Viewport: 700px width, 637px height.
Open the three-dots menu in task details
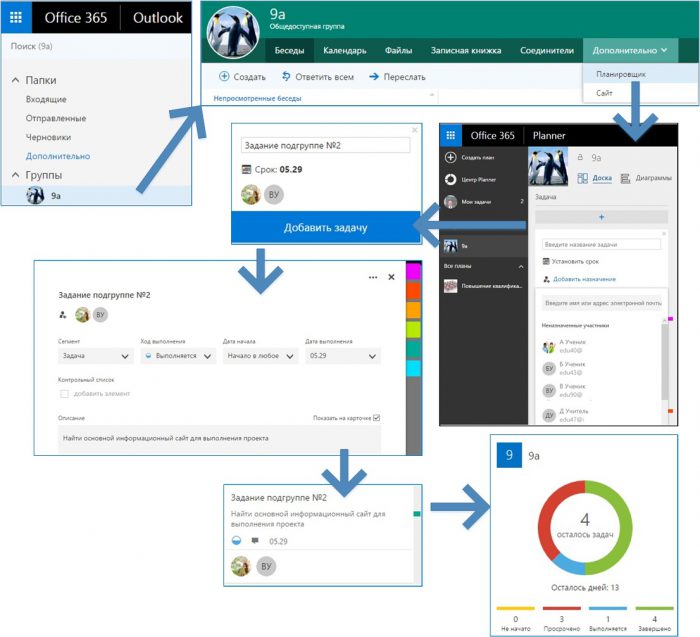point(373,277)
